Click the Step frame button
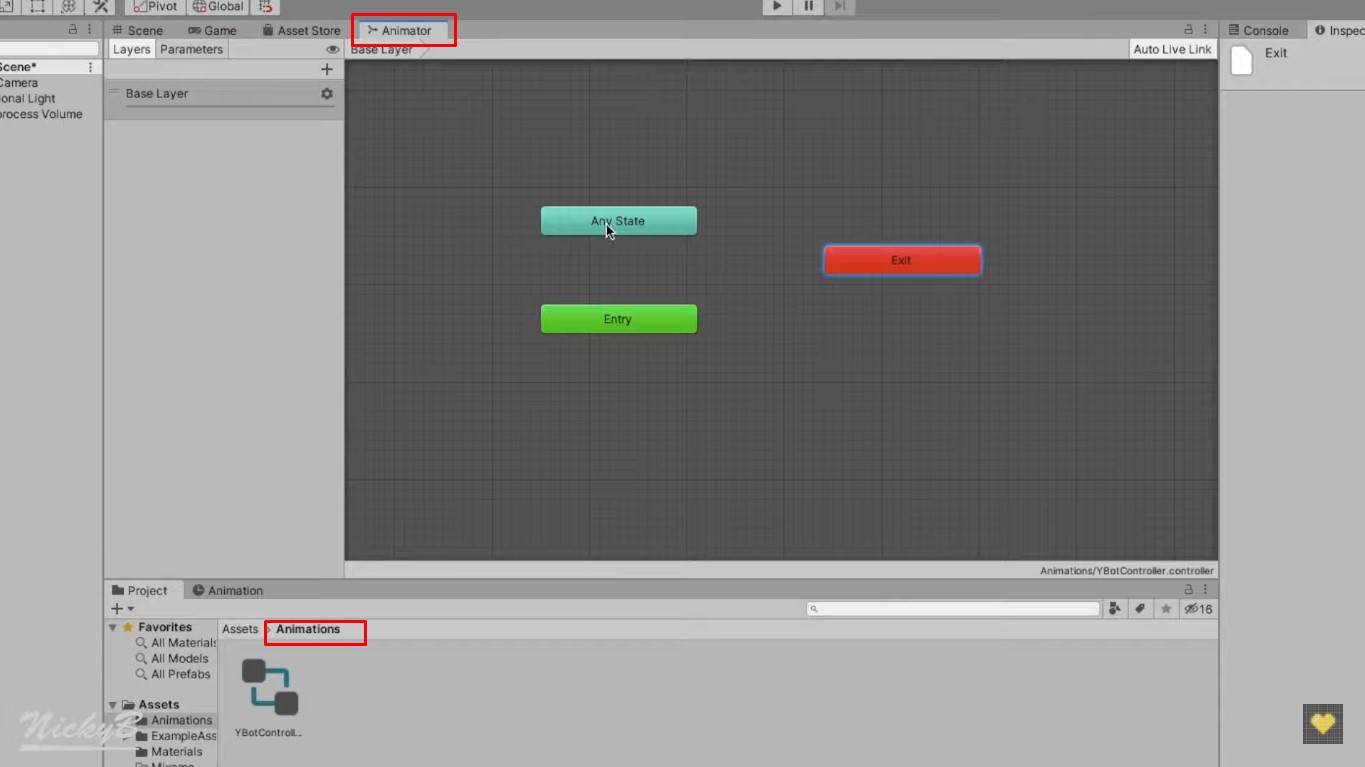 tap(840, 6)
